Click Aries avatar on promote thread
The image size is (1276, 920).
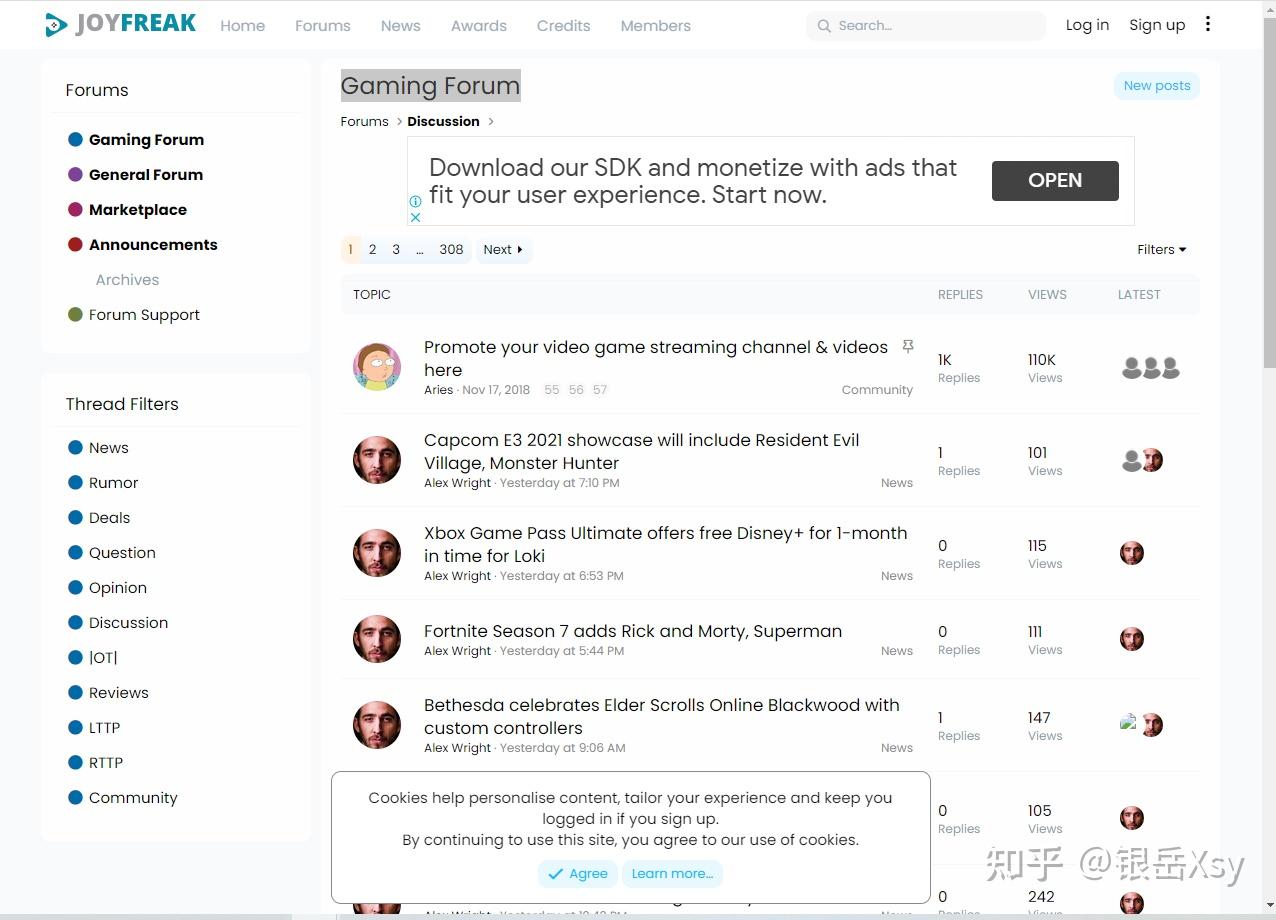[377, 367]
